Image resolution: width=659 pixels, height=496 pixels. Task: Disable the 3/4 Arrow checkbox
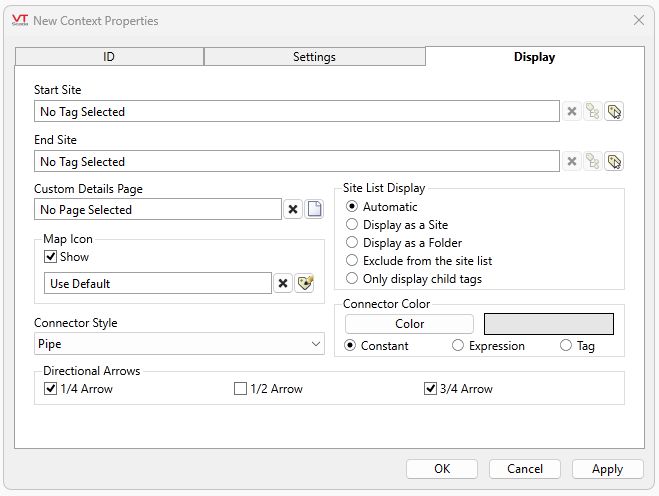[x=430, y=388]
